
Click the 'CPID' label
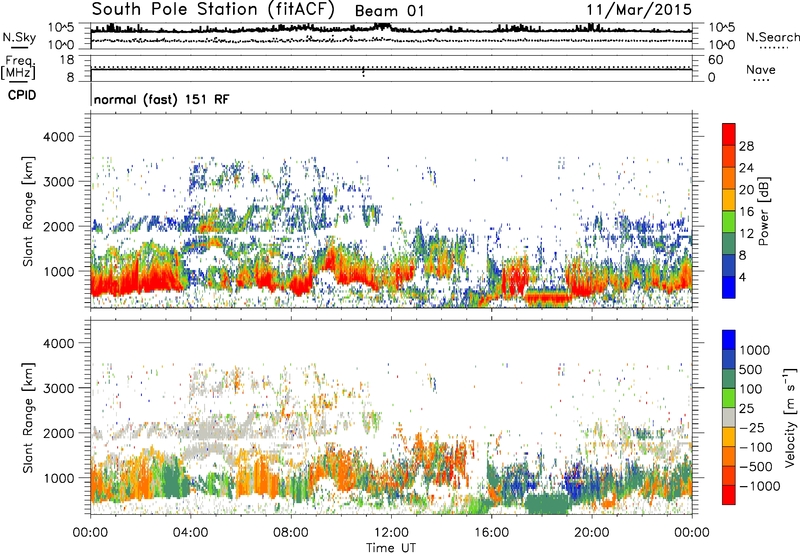click(x=22, y=95)
